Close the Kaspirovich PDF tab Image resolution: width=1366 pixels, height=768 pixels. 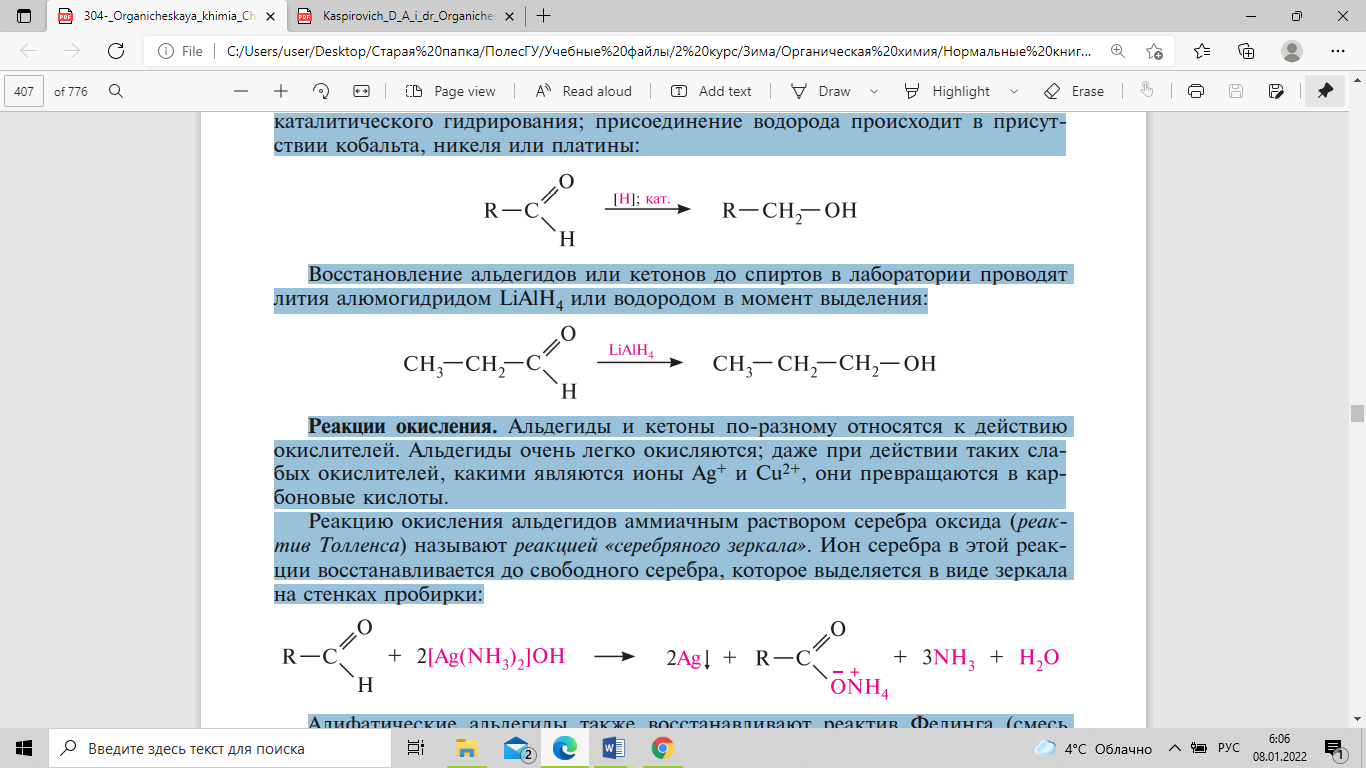point(509,16)
